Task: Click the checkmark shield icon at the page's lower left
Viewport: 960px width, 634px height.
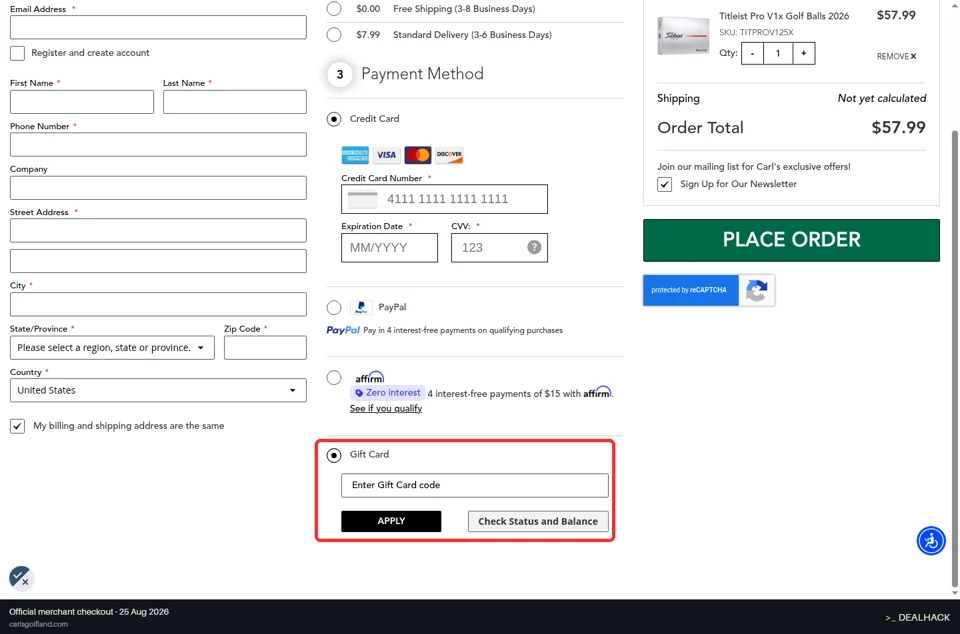Action: coord(21,577)
